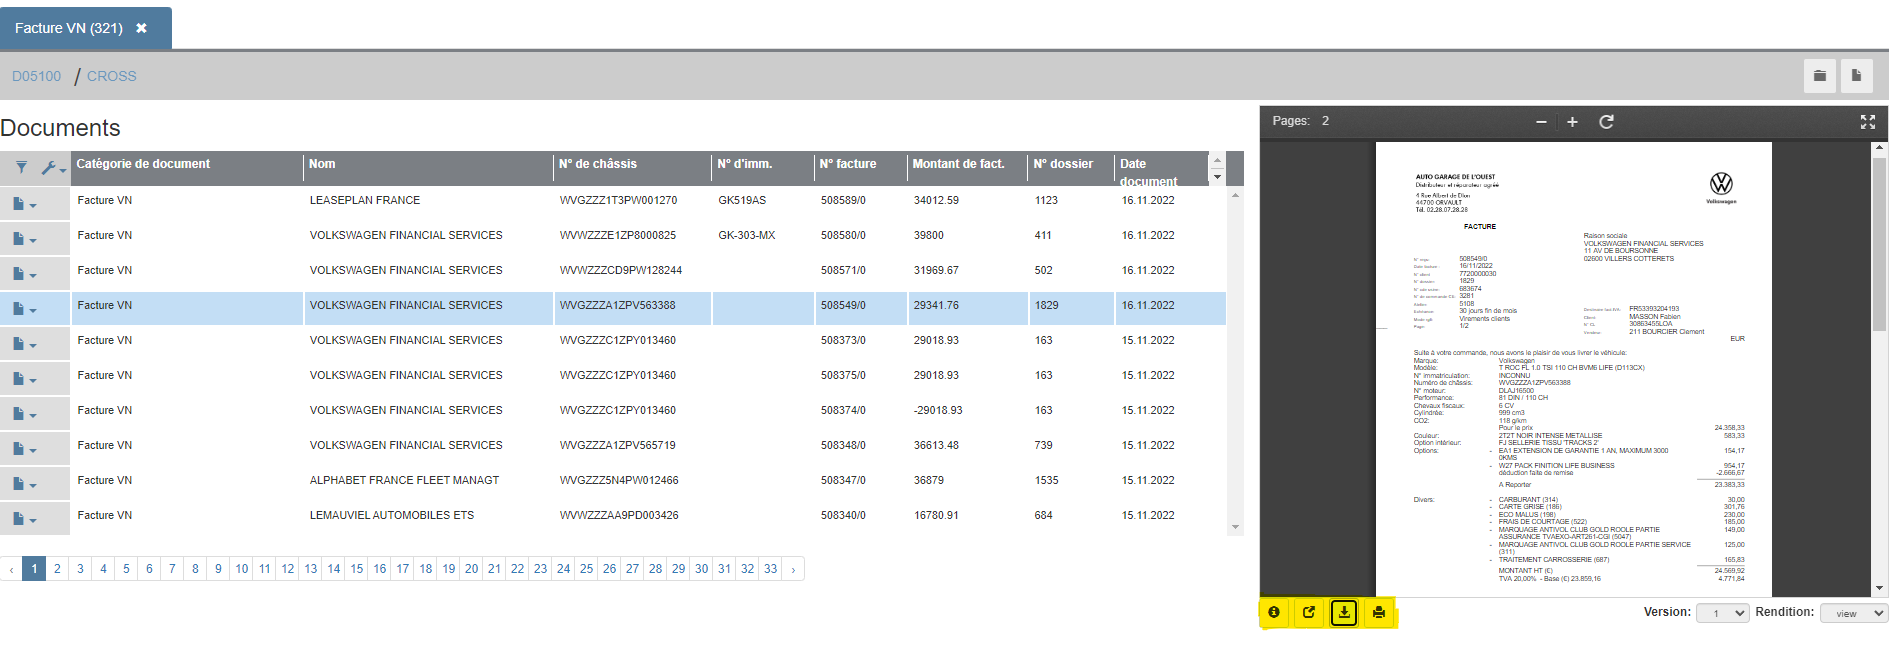Print the previewed document

1379,612
